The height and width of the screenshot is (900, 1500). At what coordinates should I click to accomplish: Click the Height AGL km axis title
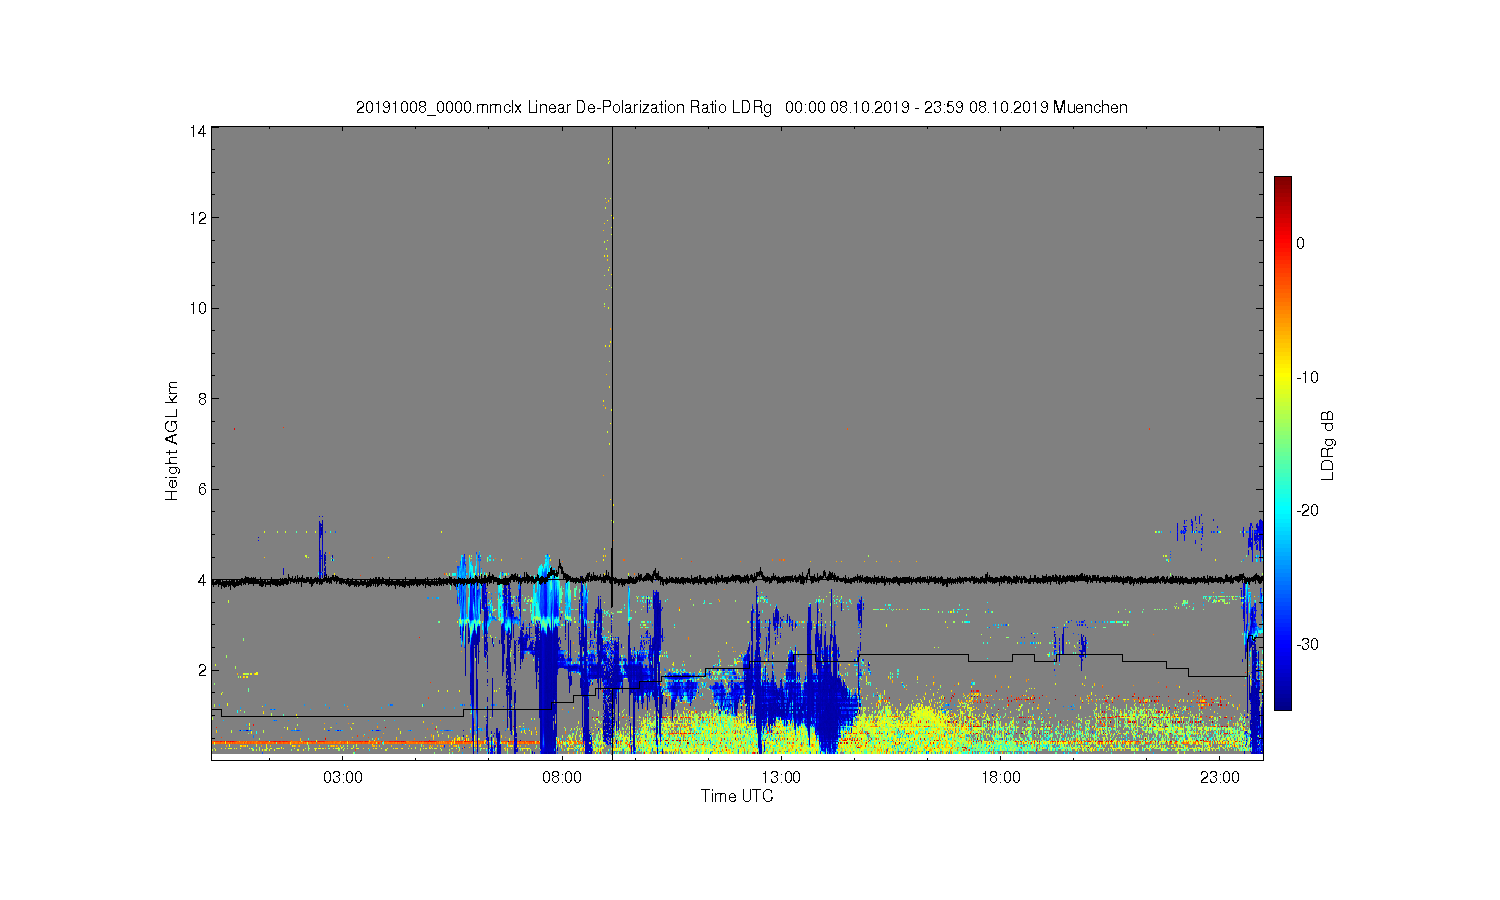172,441
